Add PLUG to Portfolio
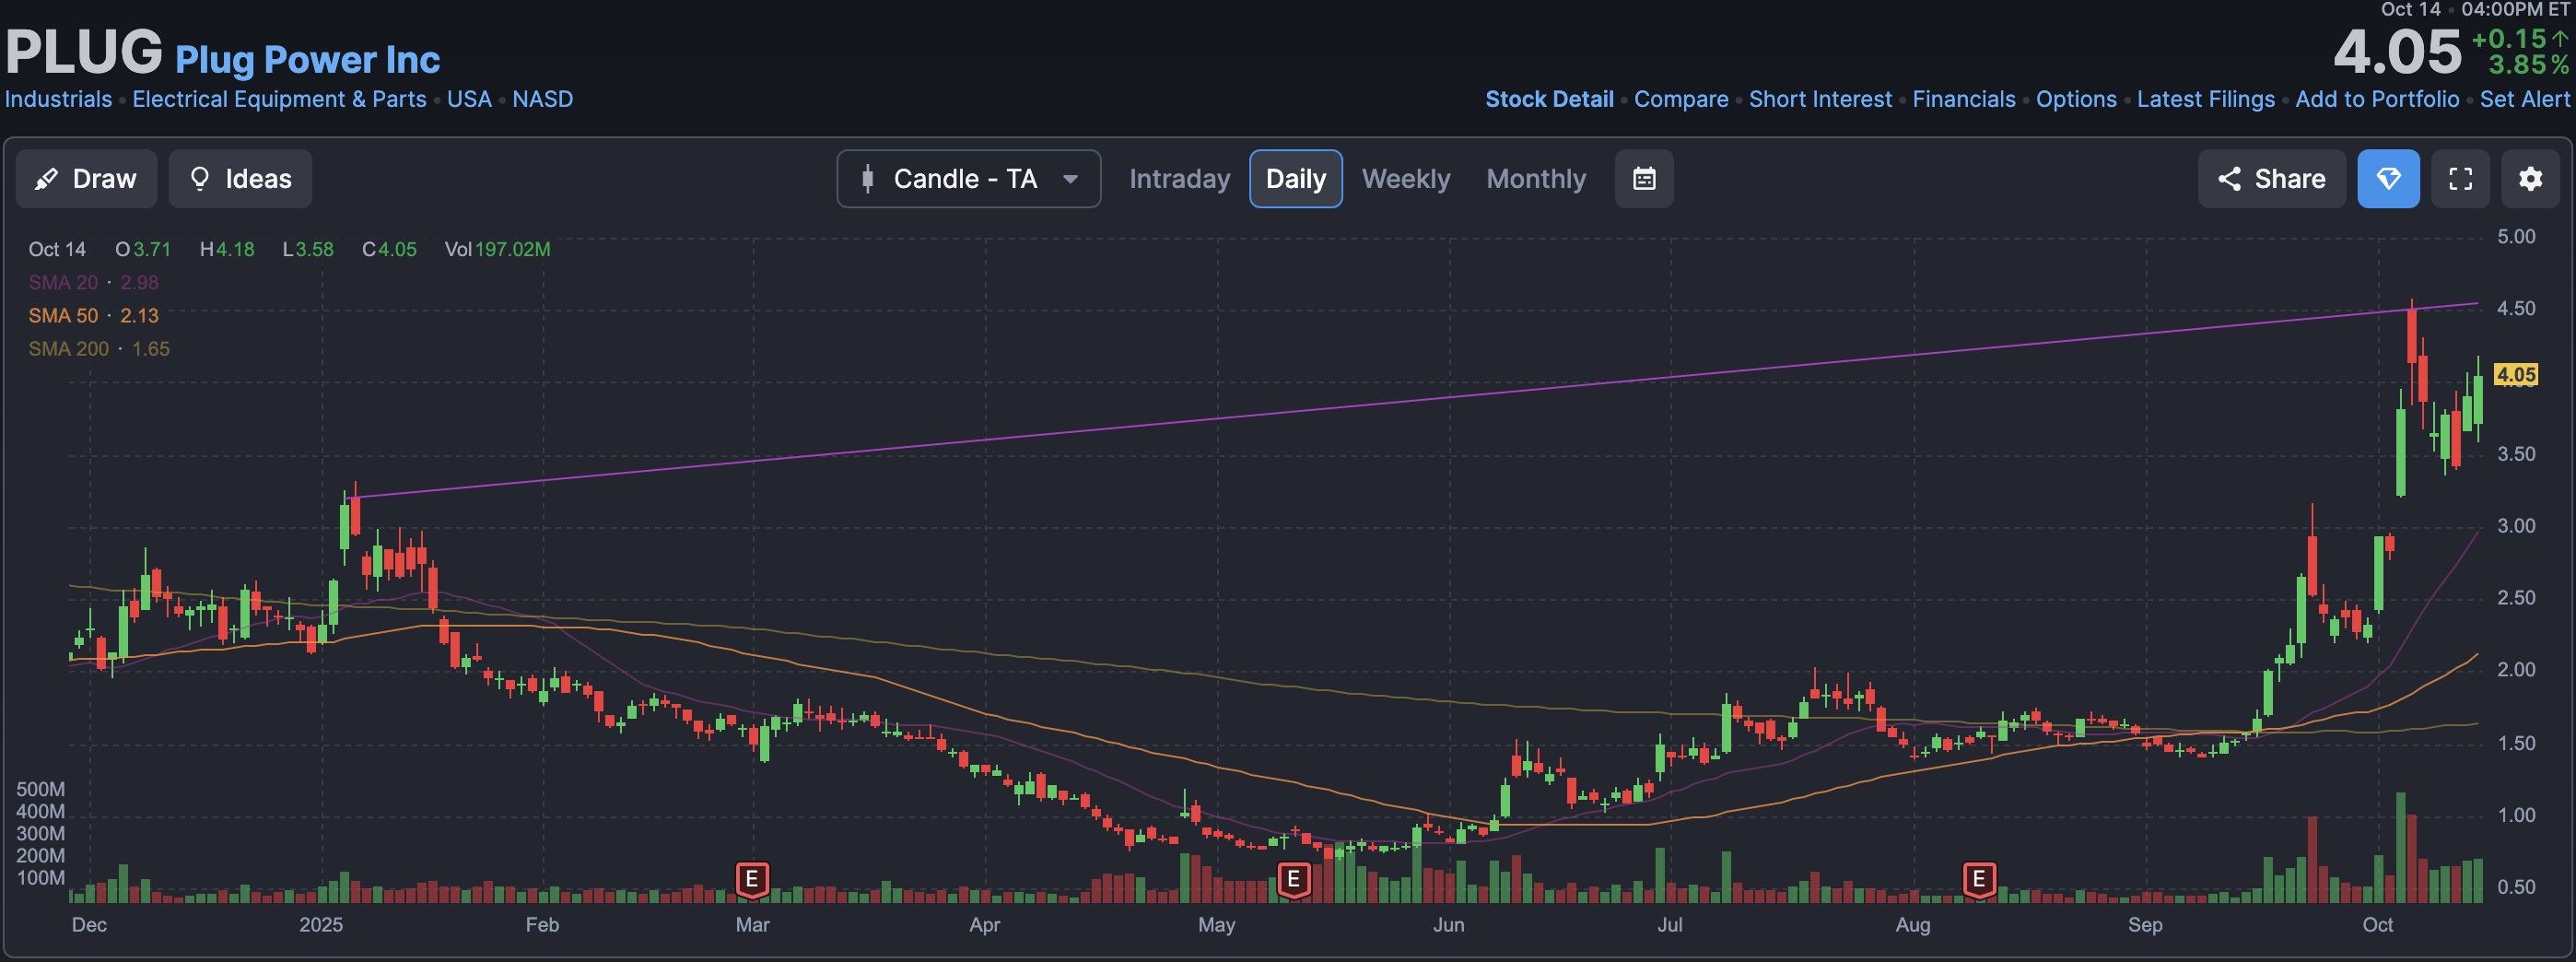Viewport: 2576px width, 962px height. 2377,99
